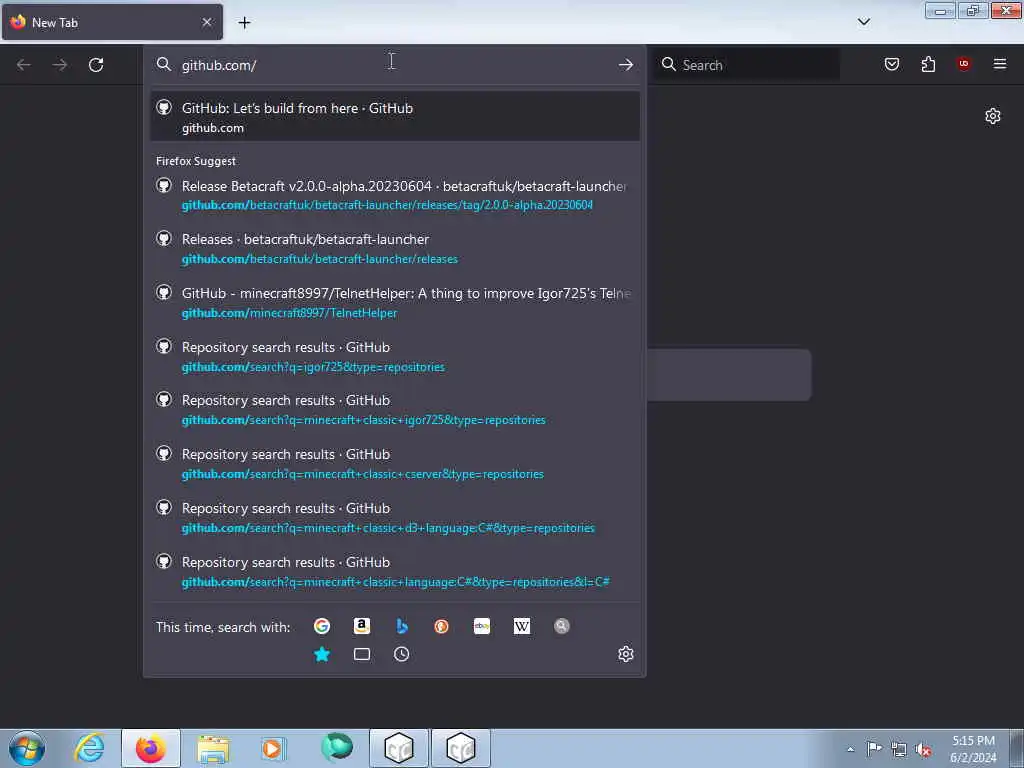Click the Windows Start orb
The image size is (1024, 768).
[27, 748]
